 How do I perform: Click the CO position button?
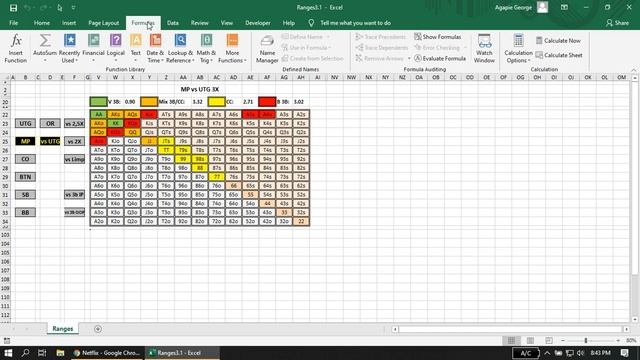tap(25, 159)
